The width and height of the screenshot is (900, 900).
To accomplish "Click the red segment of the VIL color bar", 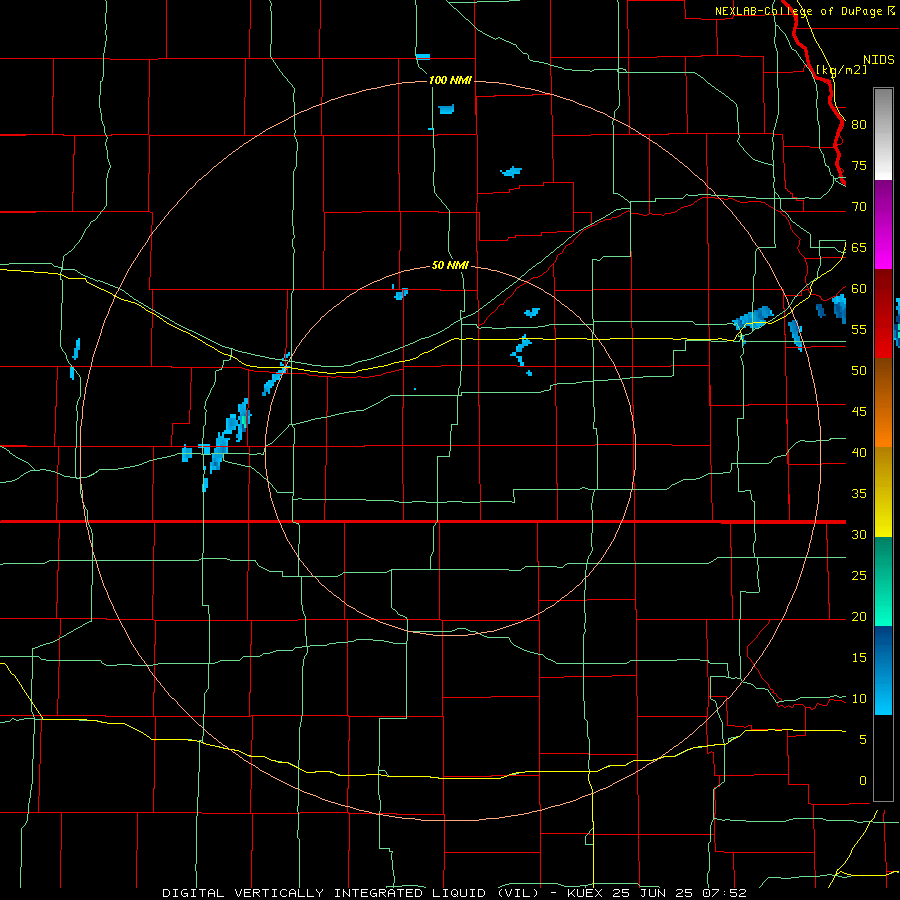I will pyautogui.click(x=883, y=313).
